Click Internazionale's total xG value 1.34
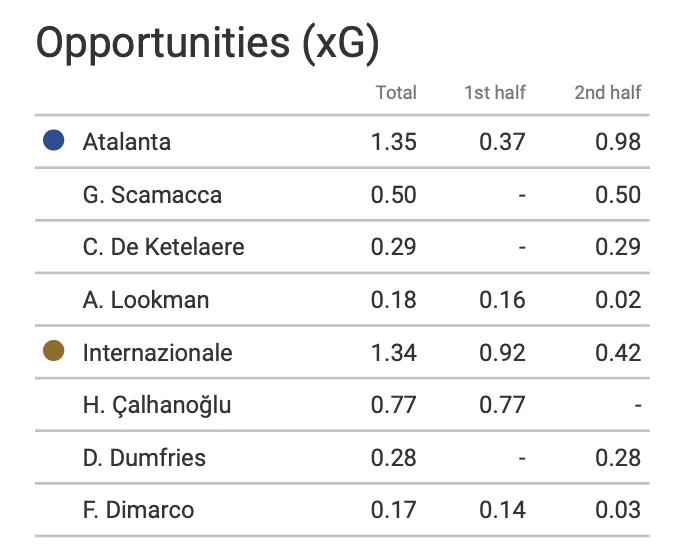This screenshot has height=556, width=676. 394,352
